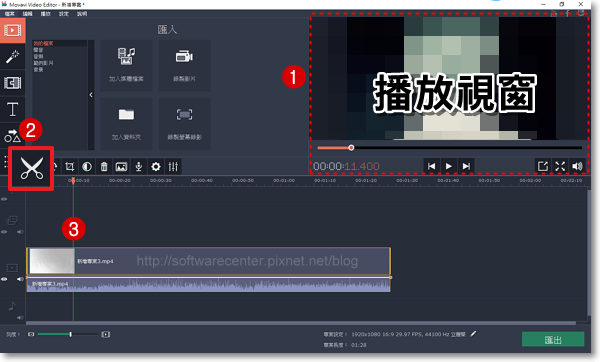This screenshot has height=362, width=600.
Task: Click the Crop tool in timeline toolbar
Action: point(69,166)
